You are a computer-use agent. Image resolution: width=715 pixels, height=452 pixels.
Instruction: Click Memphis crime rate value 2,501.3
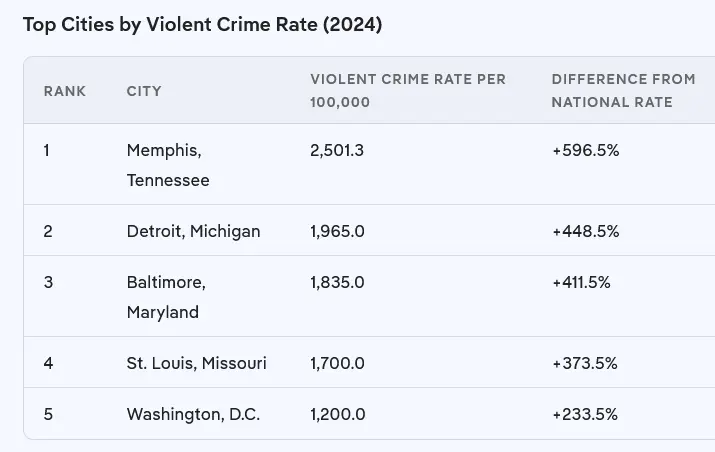click(x=338, y=150)
